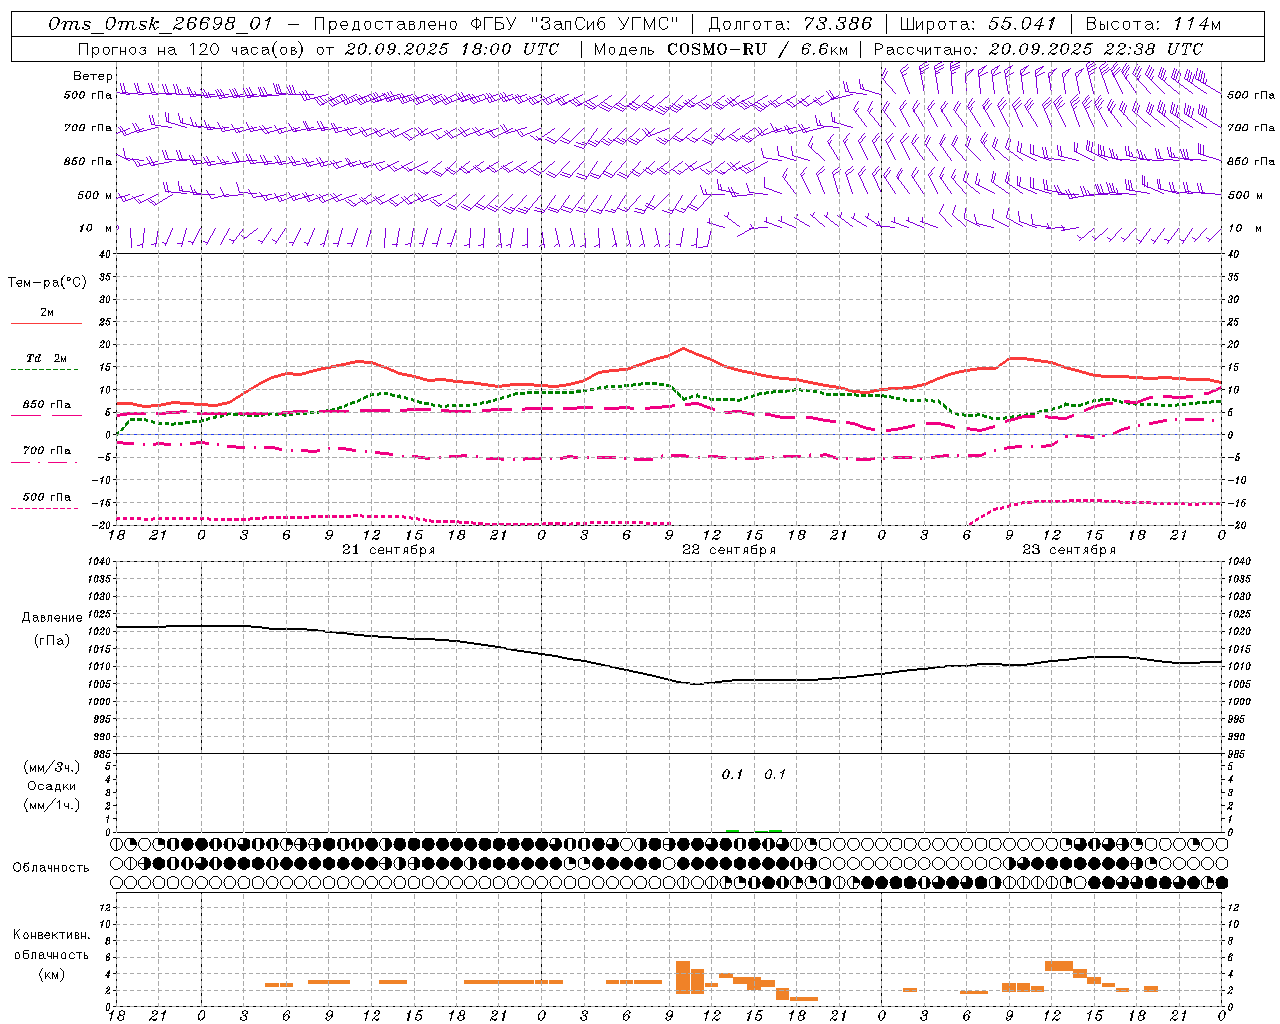Select the Облачность cloud cover label

(51, 867)
